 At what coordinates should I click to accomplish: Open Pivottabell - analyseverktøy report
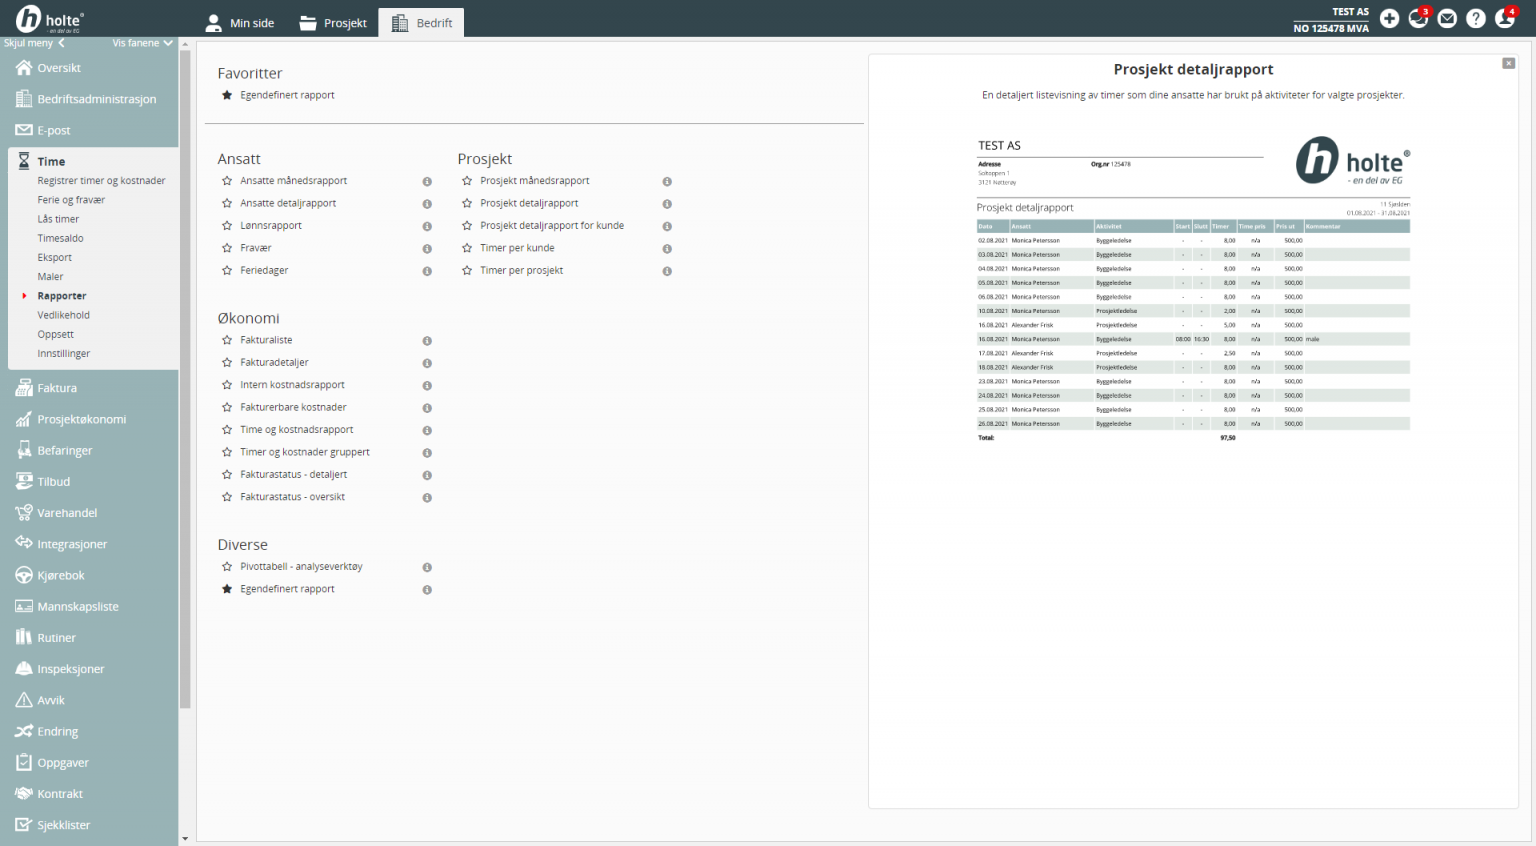301,567
